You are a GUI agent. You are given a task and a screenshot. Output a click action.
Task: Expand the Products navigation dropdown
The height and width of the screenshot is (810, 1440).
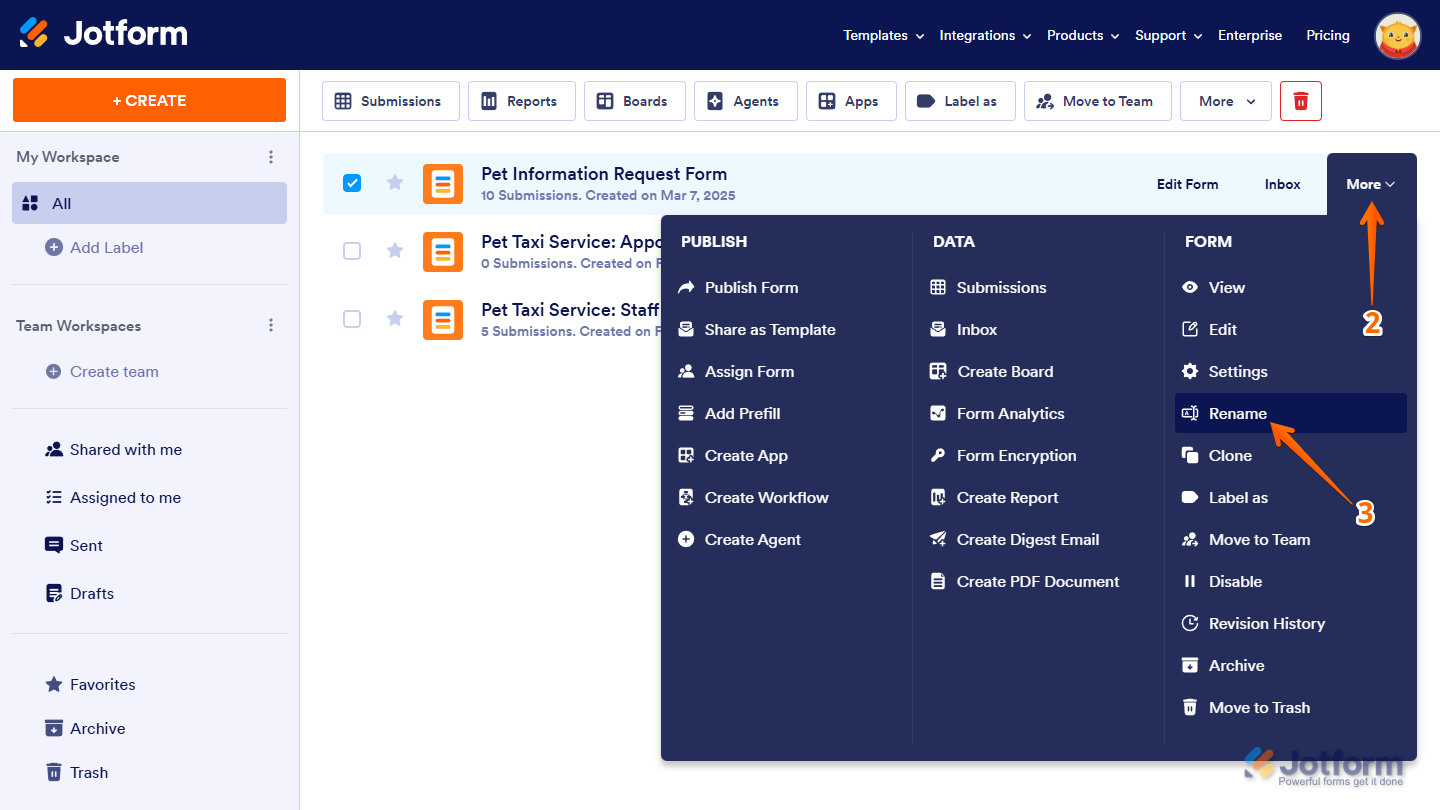point(1082,35)
